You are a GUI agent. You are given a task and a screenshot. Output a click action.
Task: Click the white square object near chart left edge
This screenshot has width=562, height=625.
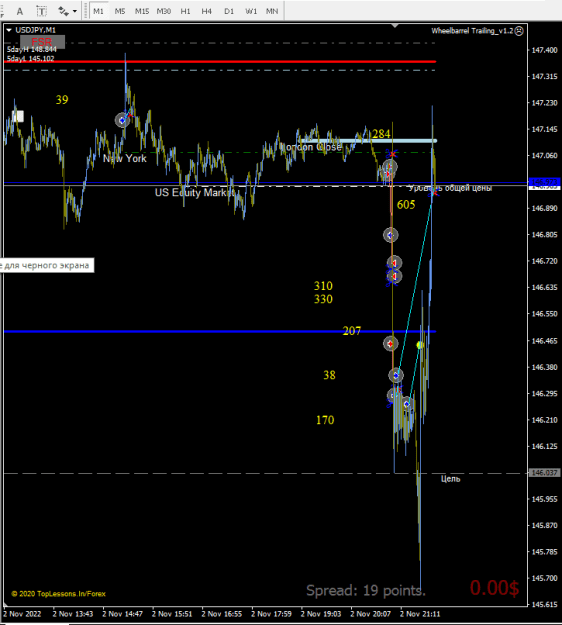(18, 116)
